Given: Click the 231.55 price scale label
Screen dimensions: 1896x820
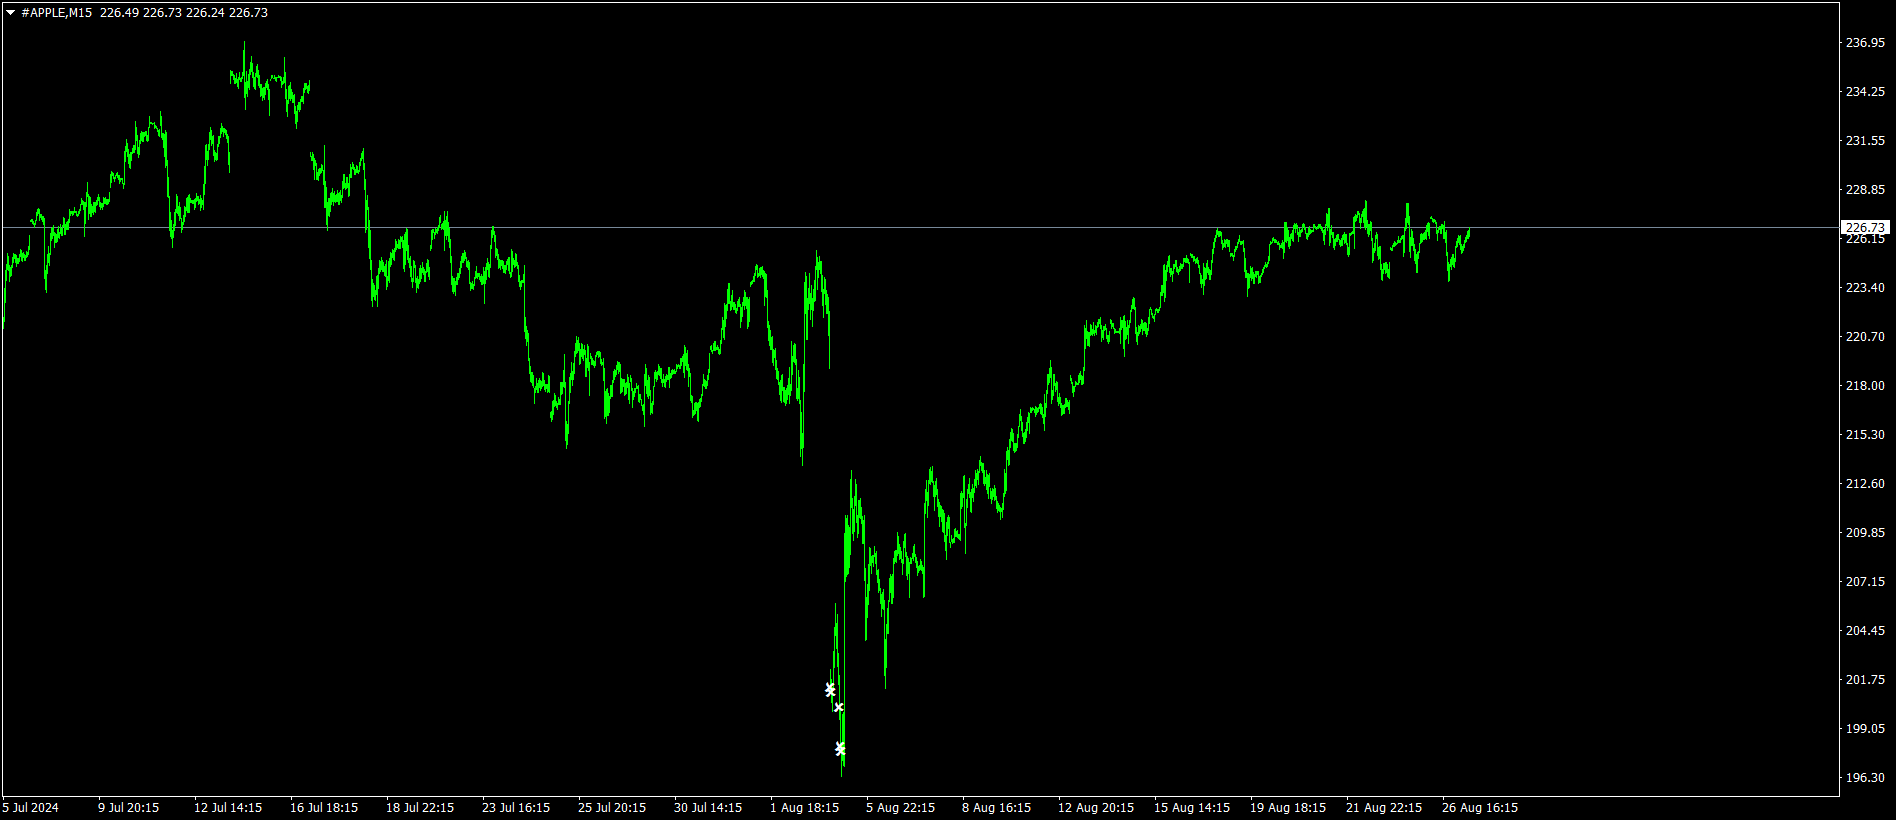Looking at the screenshot, I should coord(1865,141).
